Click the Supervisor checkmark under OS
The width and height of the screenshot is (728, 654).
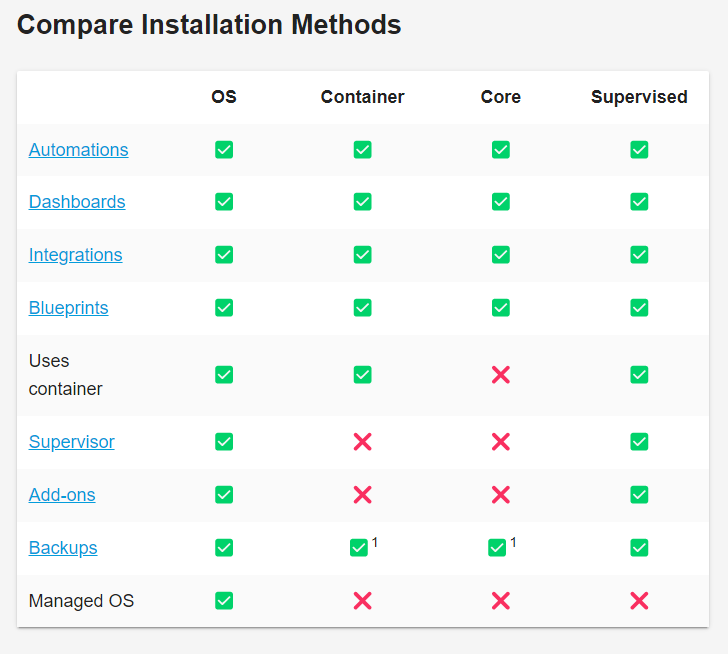pyautogui.click(x=224, y=442)
